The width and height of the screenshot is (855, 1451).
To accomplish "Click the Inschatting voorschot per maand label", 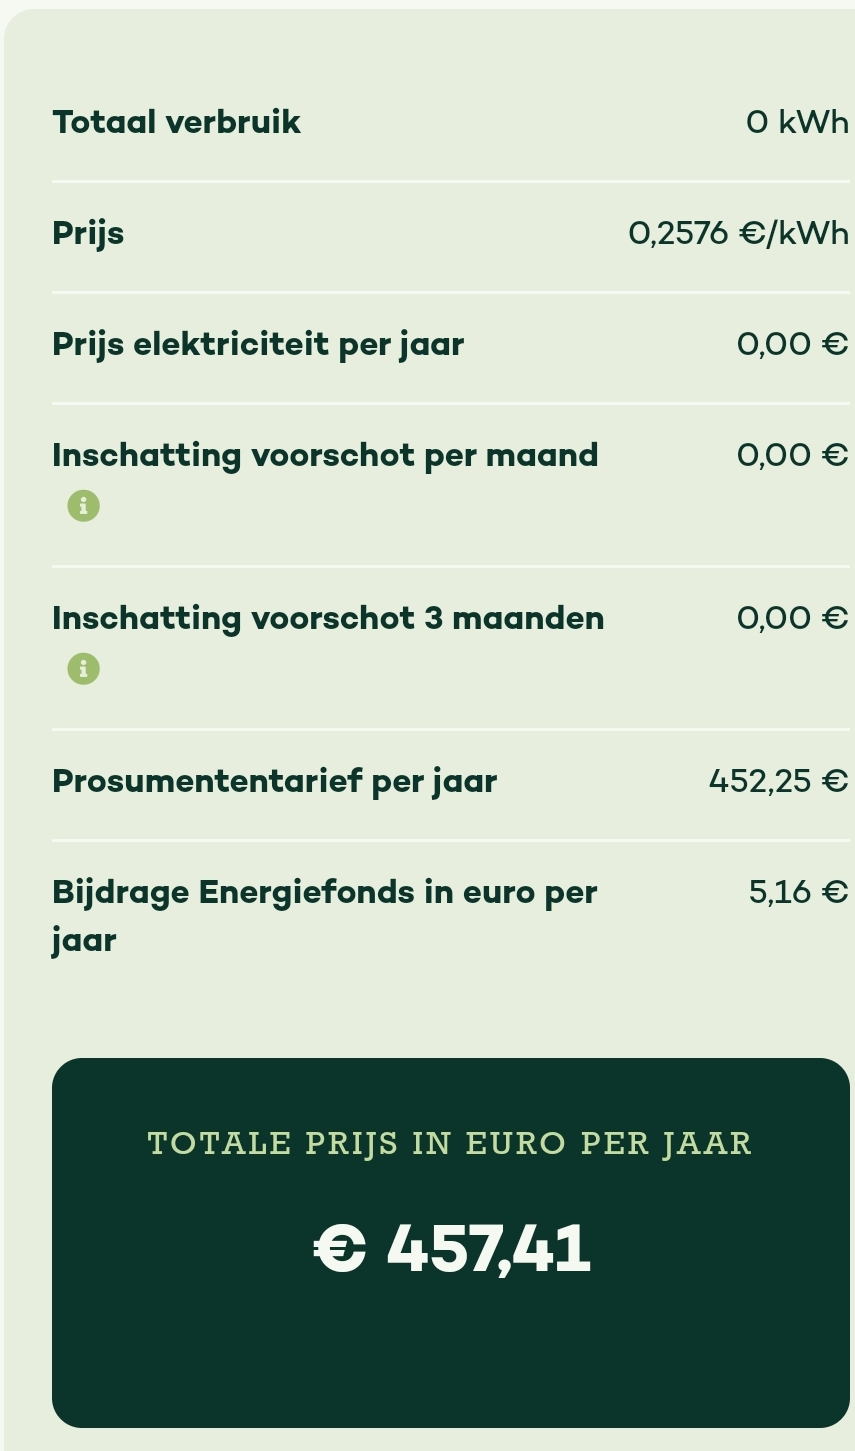I will [x=325, y=455].
